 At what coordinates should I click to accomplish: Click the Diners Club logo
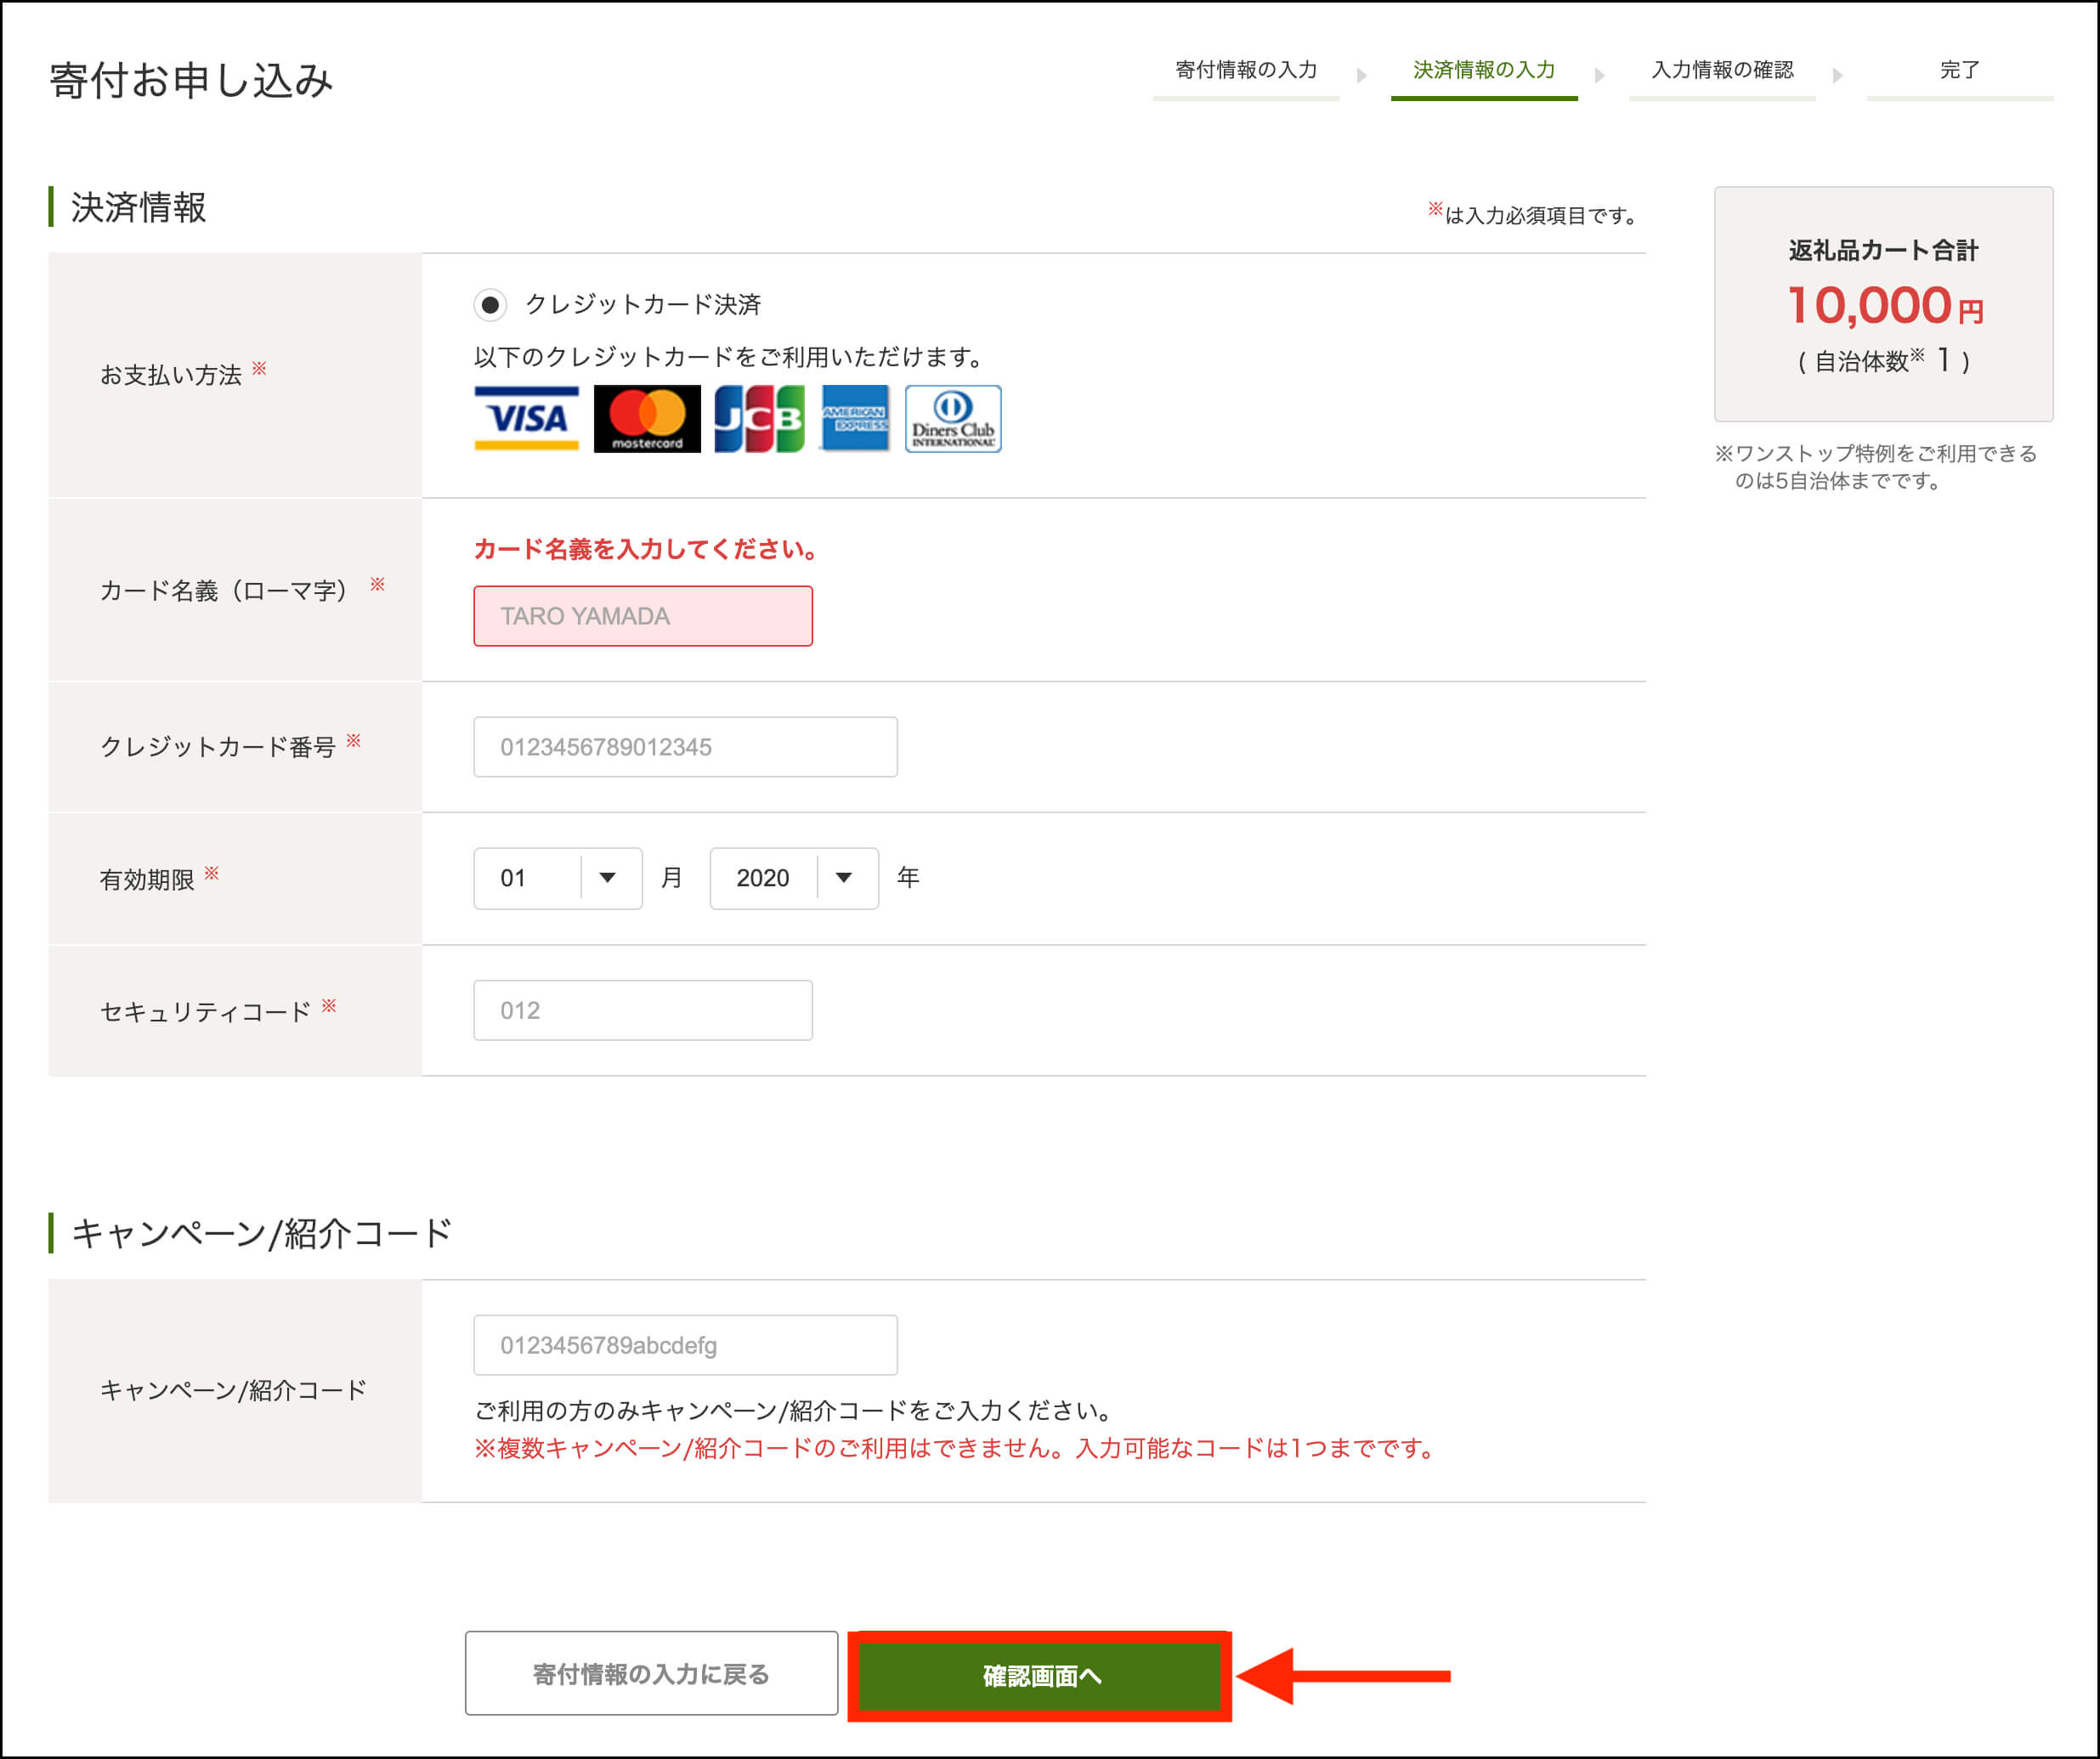pyautogui.click(x=952, y=418)
